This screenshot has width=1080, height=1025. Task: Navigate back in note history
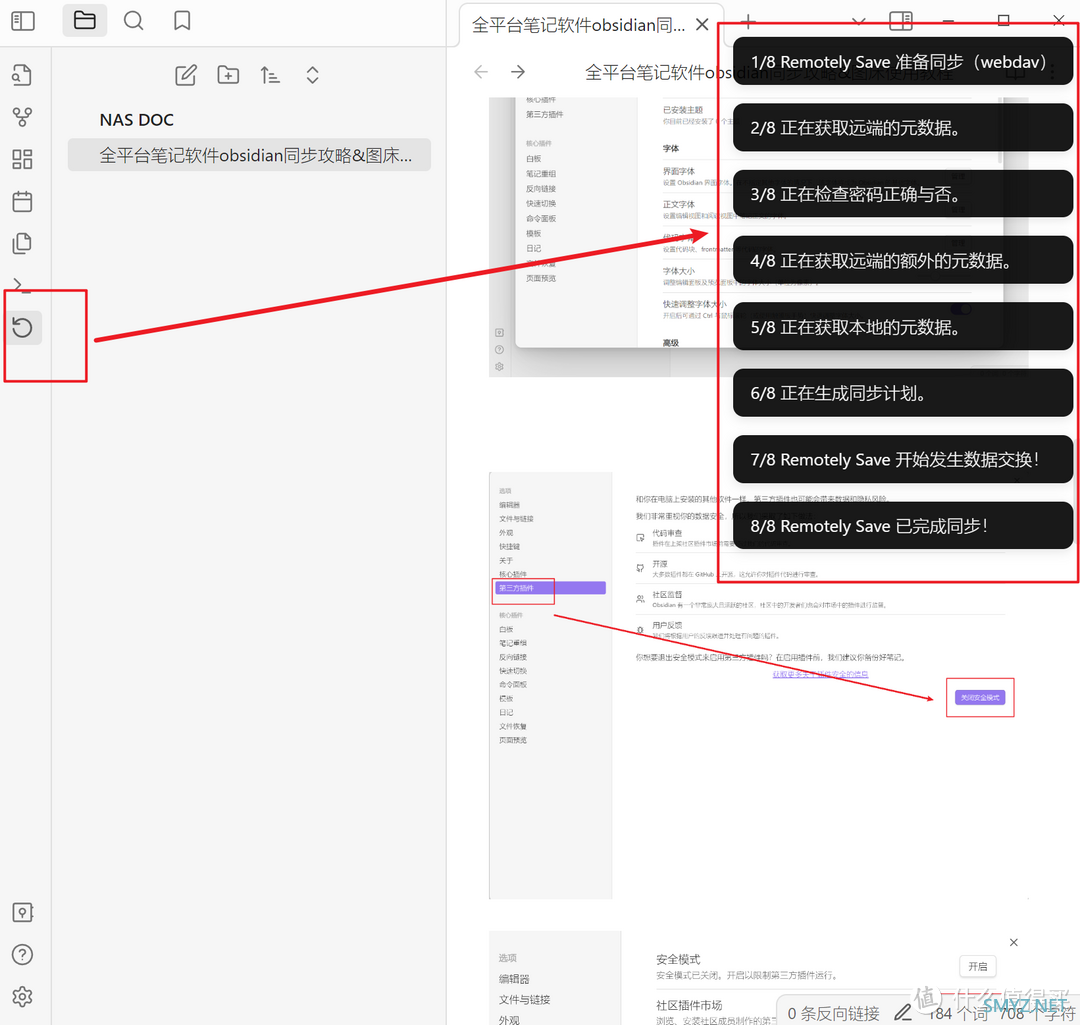tap(481, 72)
